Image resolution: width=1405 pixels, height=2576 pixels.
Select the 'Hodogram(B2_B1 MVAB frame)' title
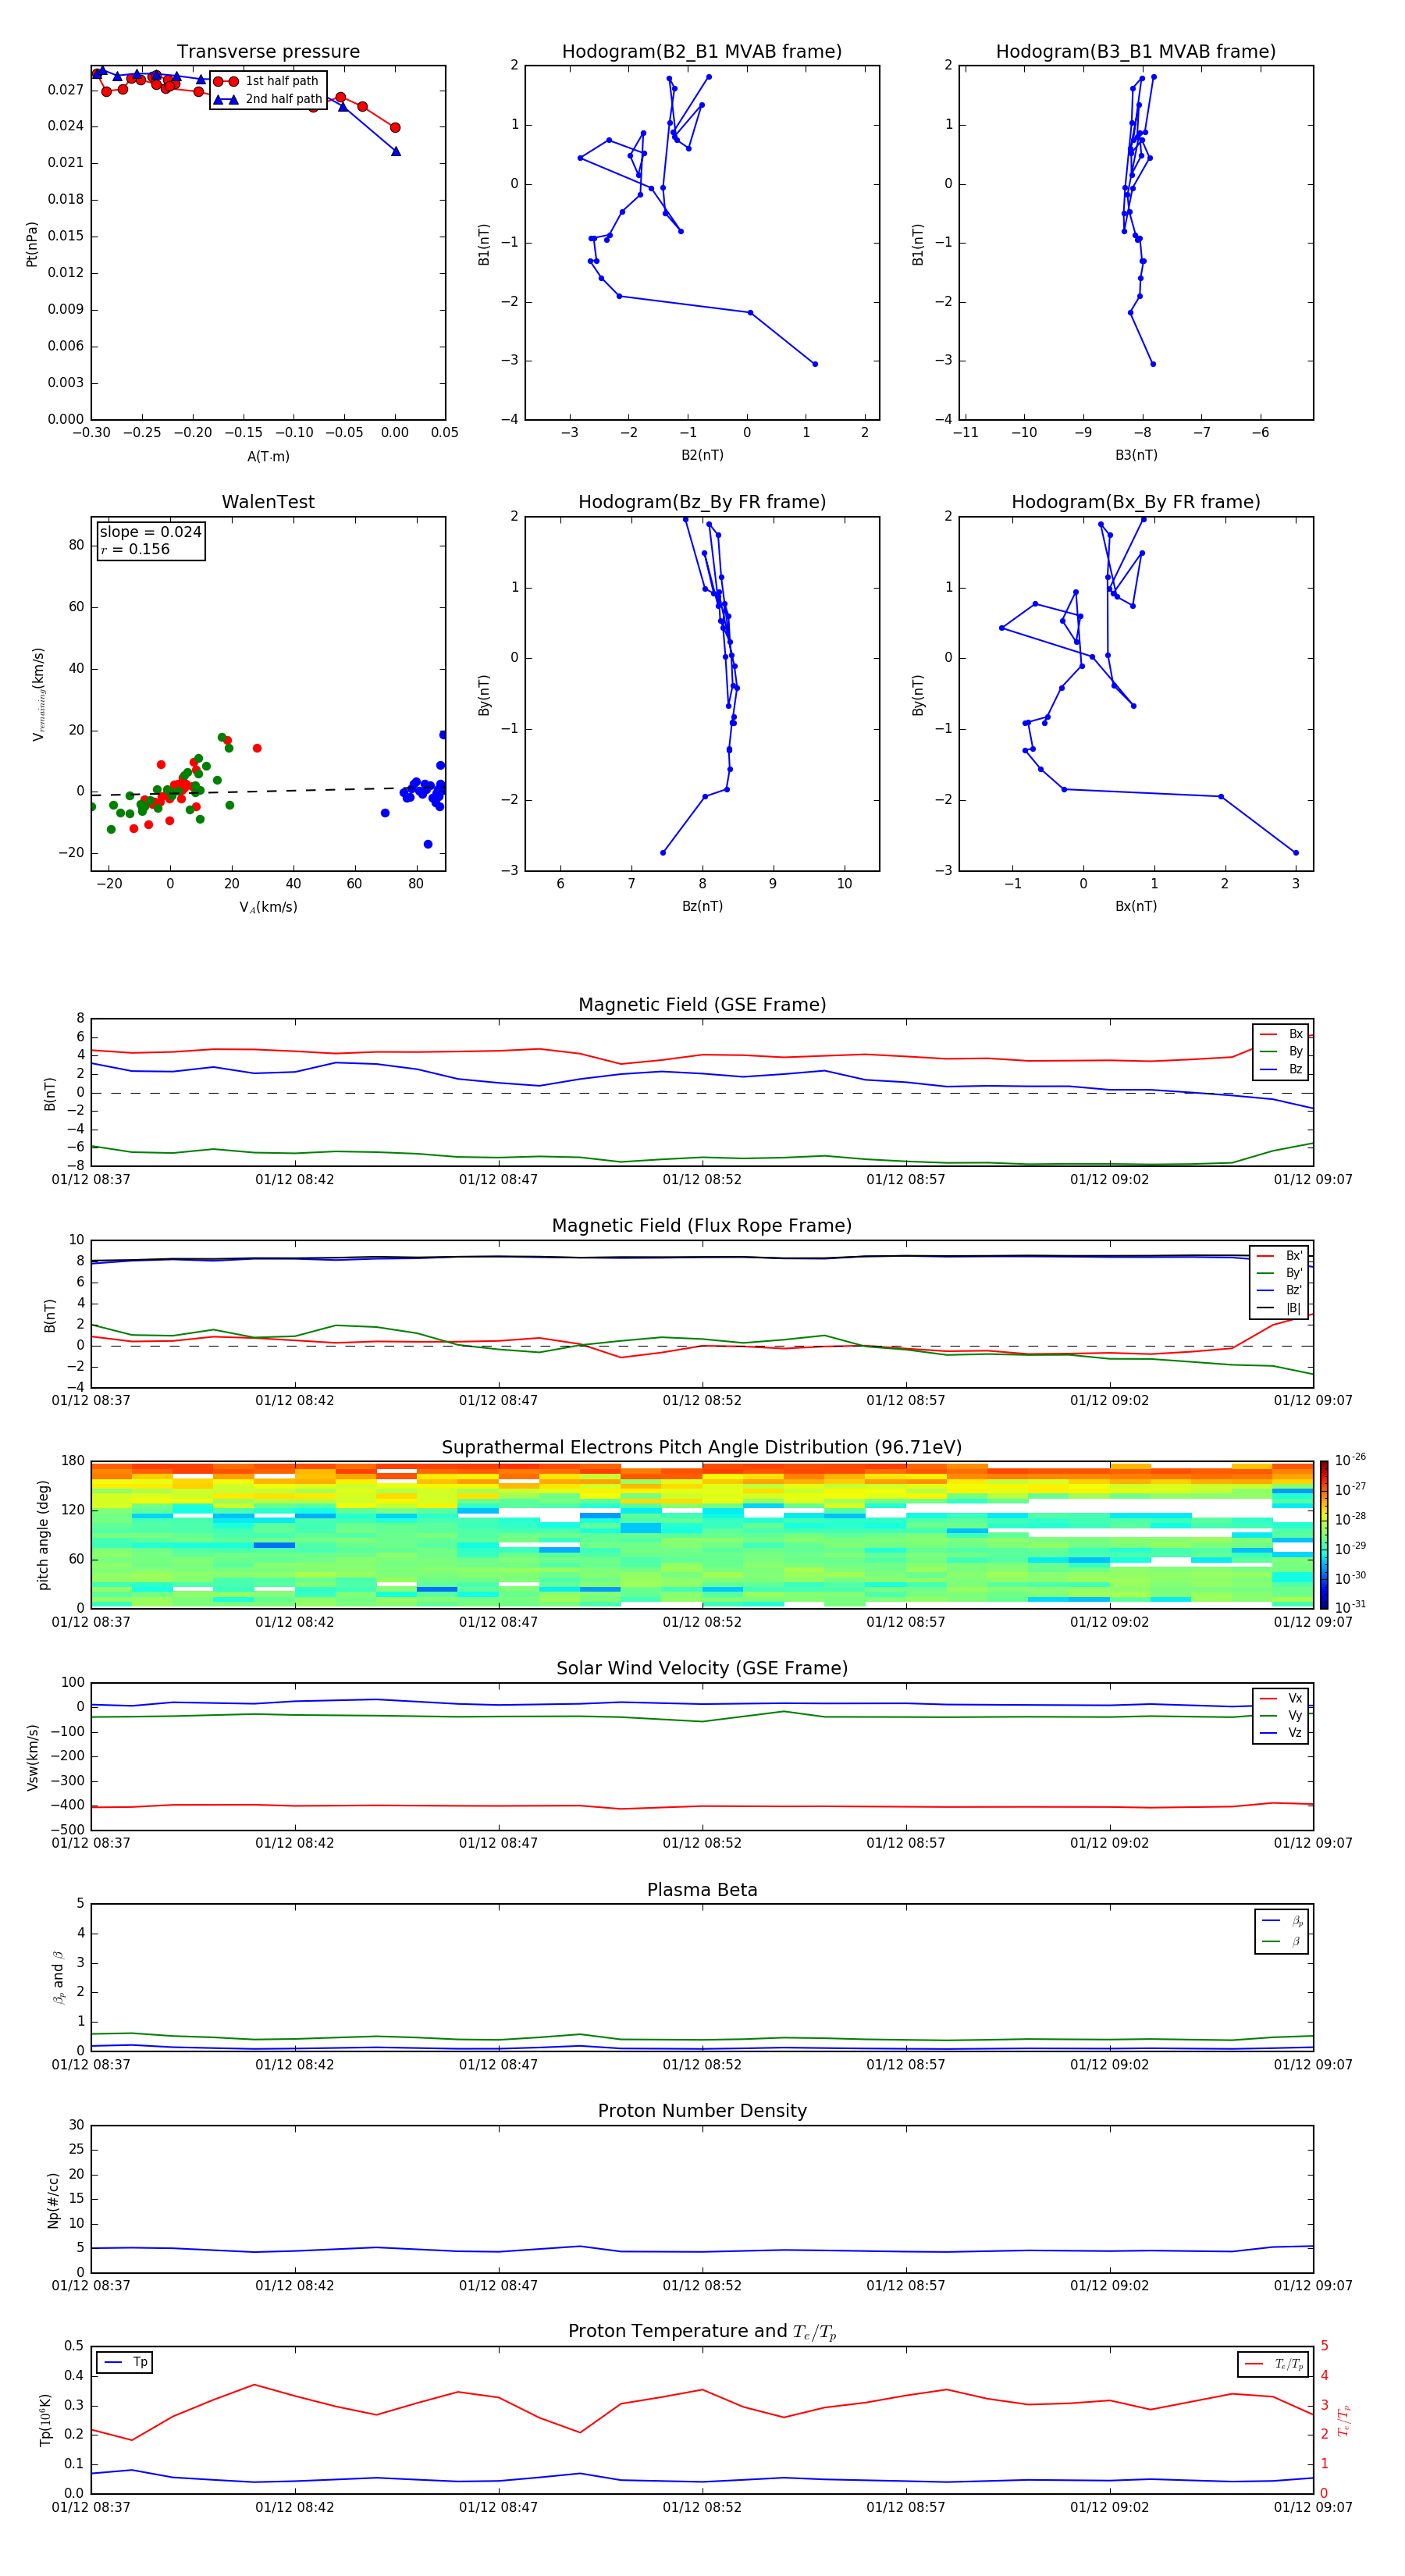click(x=702, y=52)
